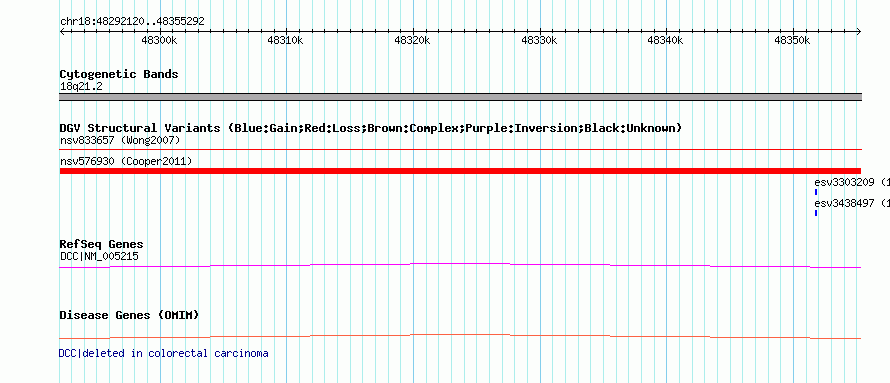Viewport: 890px width, 383px height.
Task: Click the left arrow end of the ruler
Action: (62, 31)
